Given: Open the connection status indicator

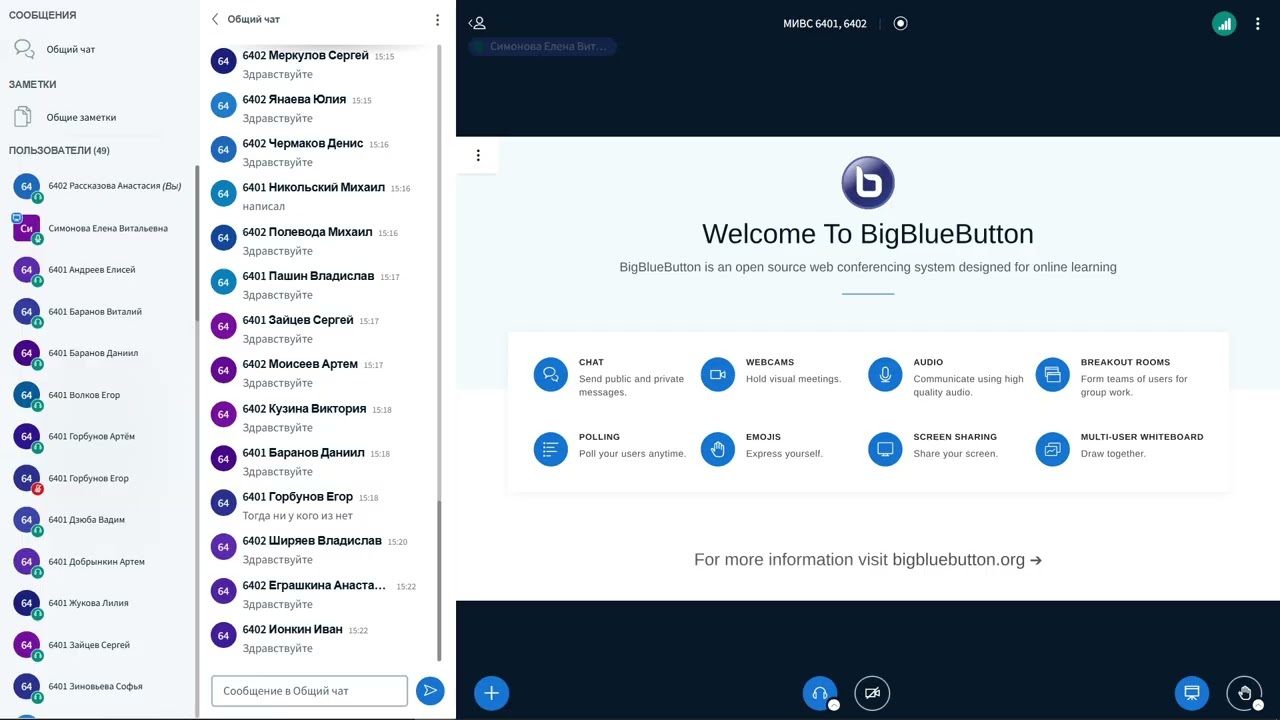Looking at the screenshot, I should coord(1224,24).
